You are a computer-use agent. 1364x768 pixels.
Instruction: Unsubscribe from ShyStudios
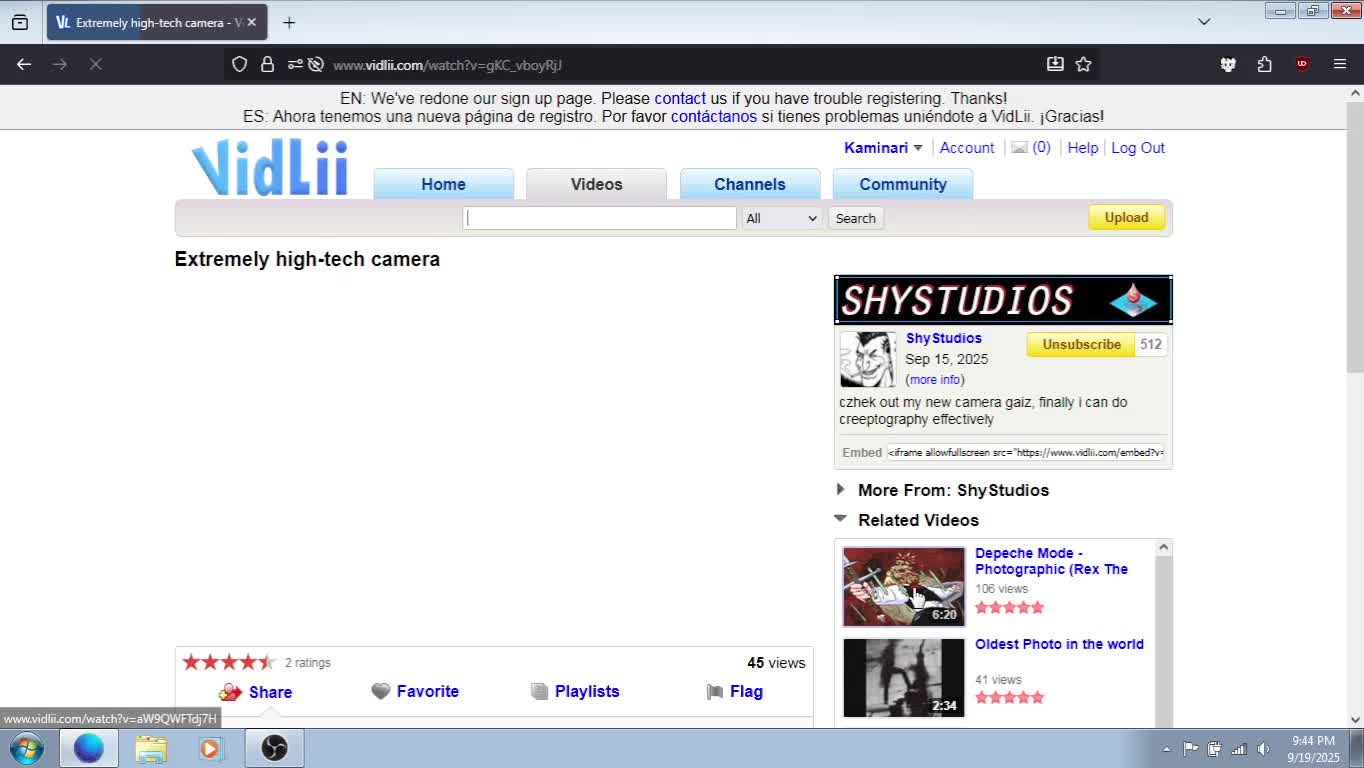point(1081,344)
